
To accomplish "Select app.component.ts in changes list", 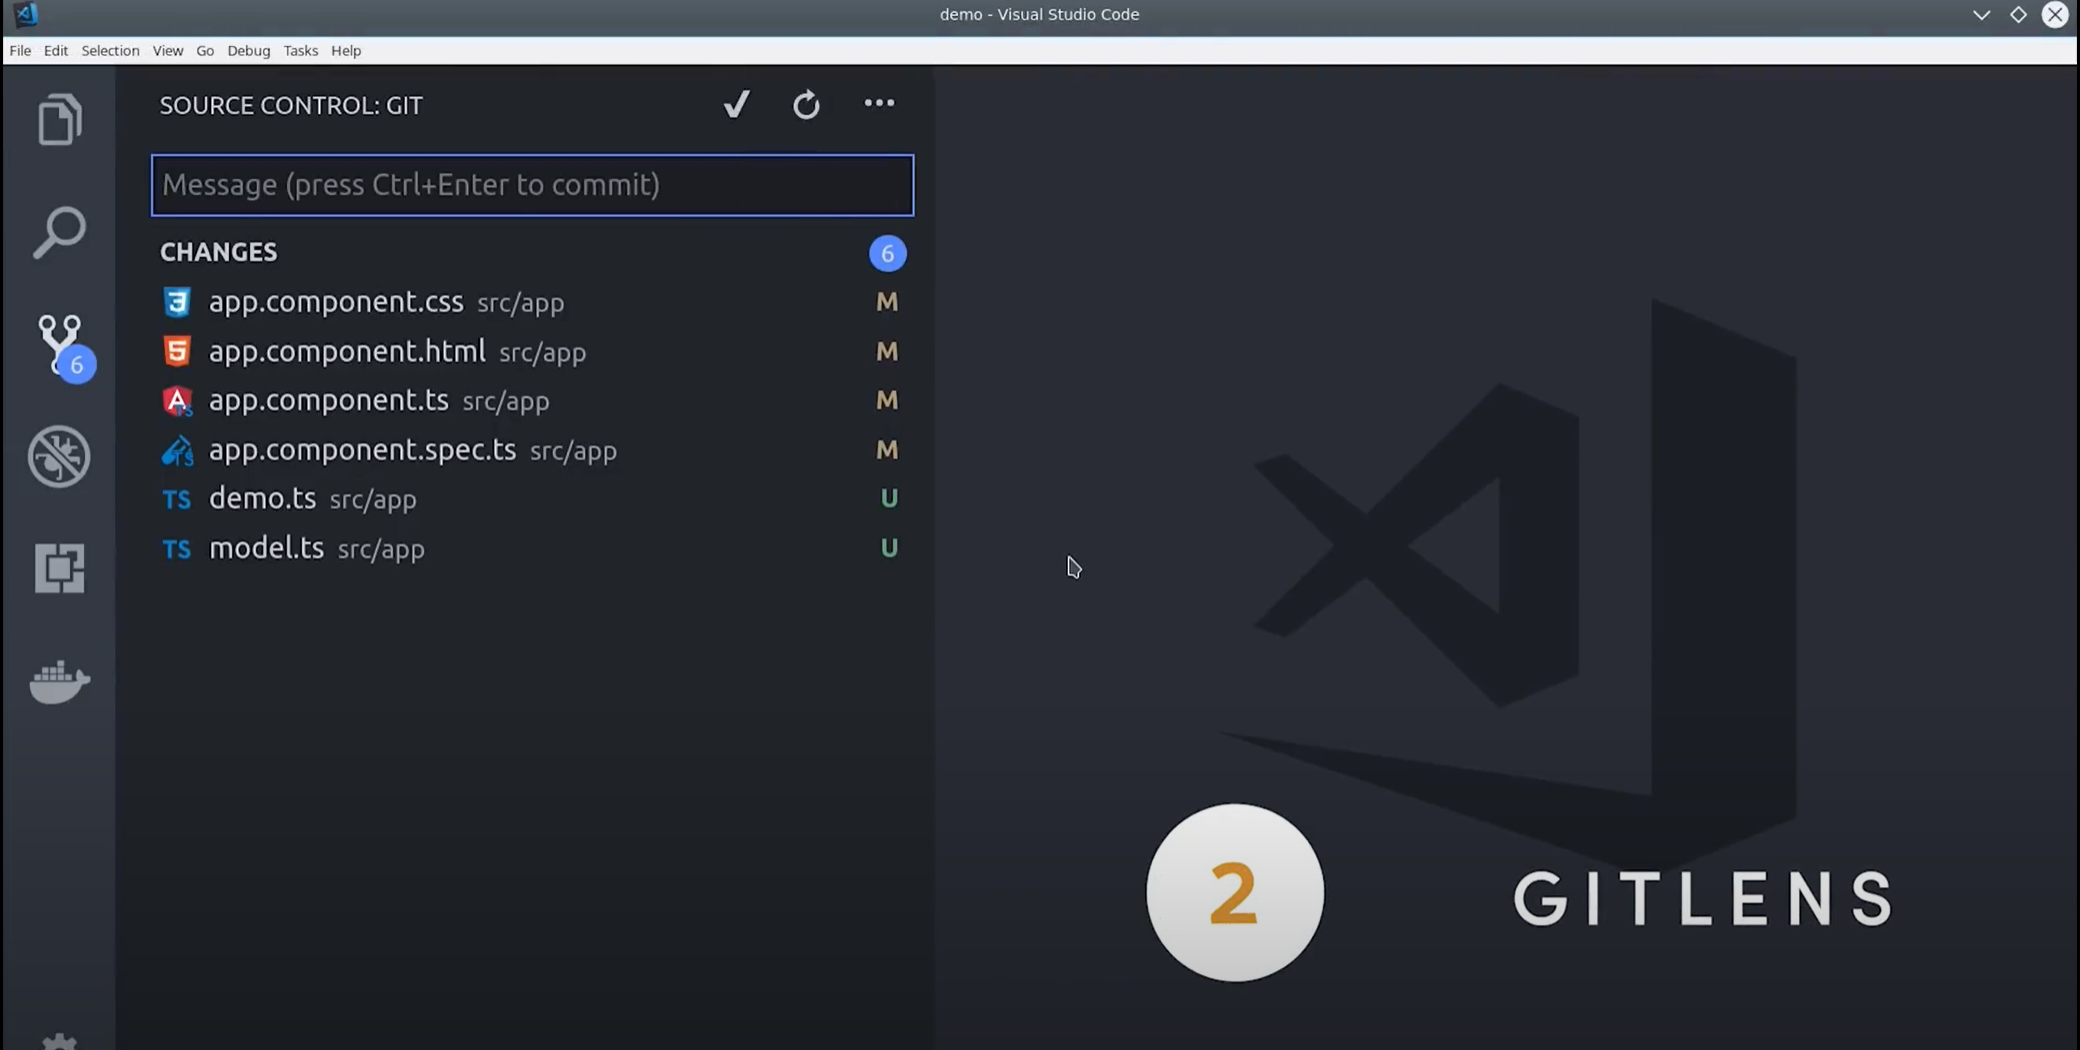I will coord(532,400).
